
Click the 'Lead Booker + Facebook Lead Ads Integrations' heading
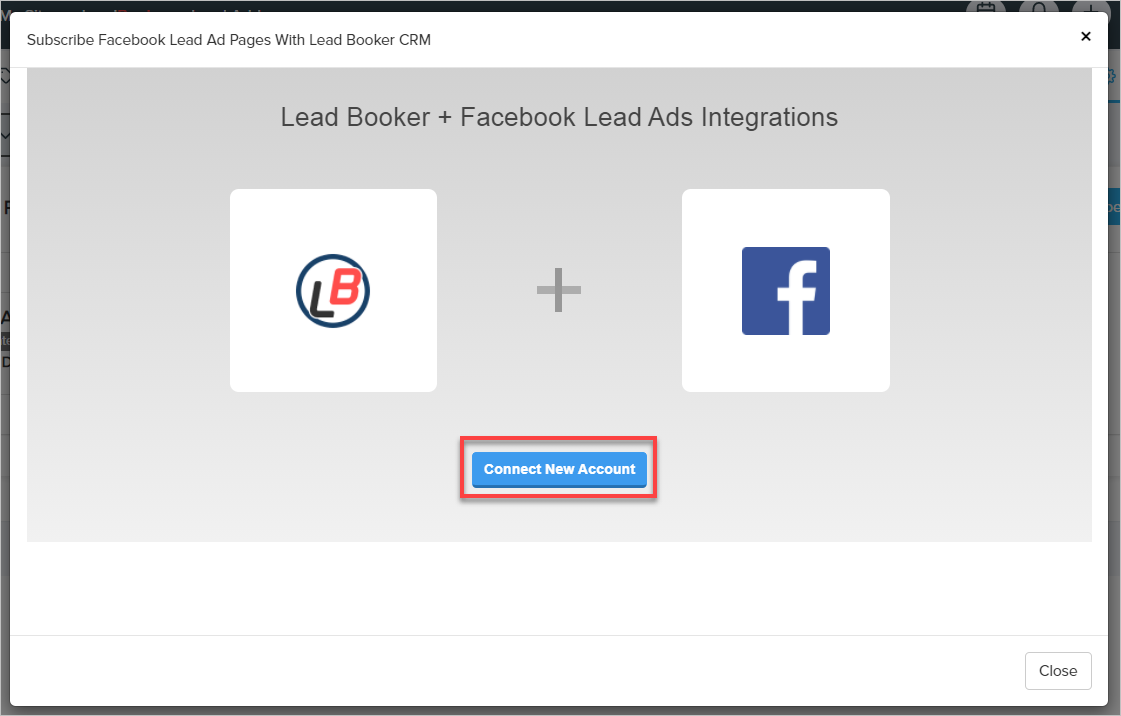click(x=559, y=117)
